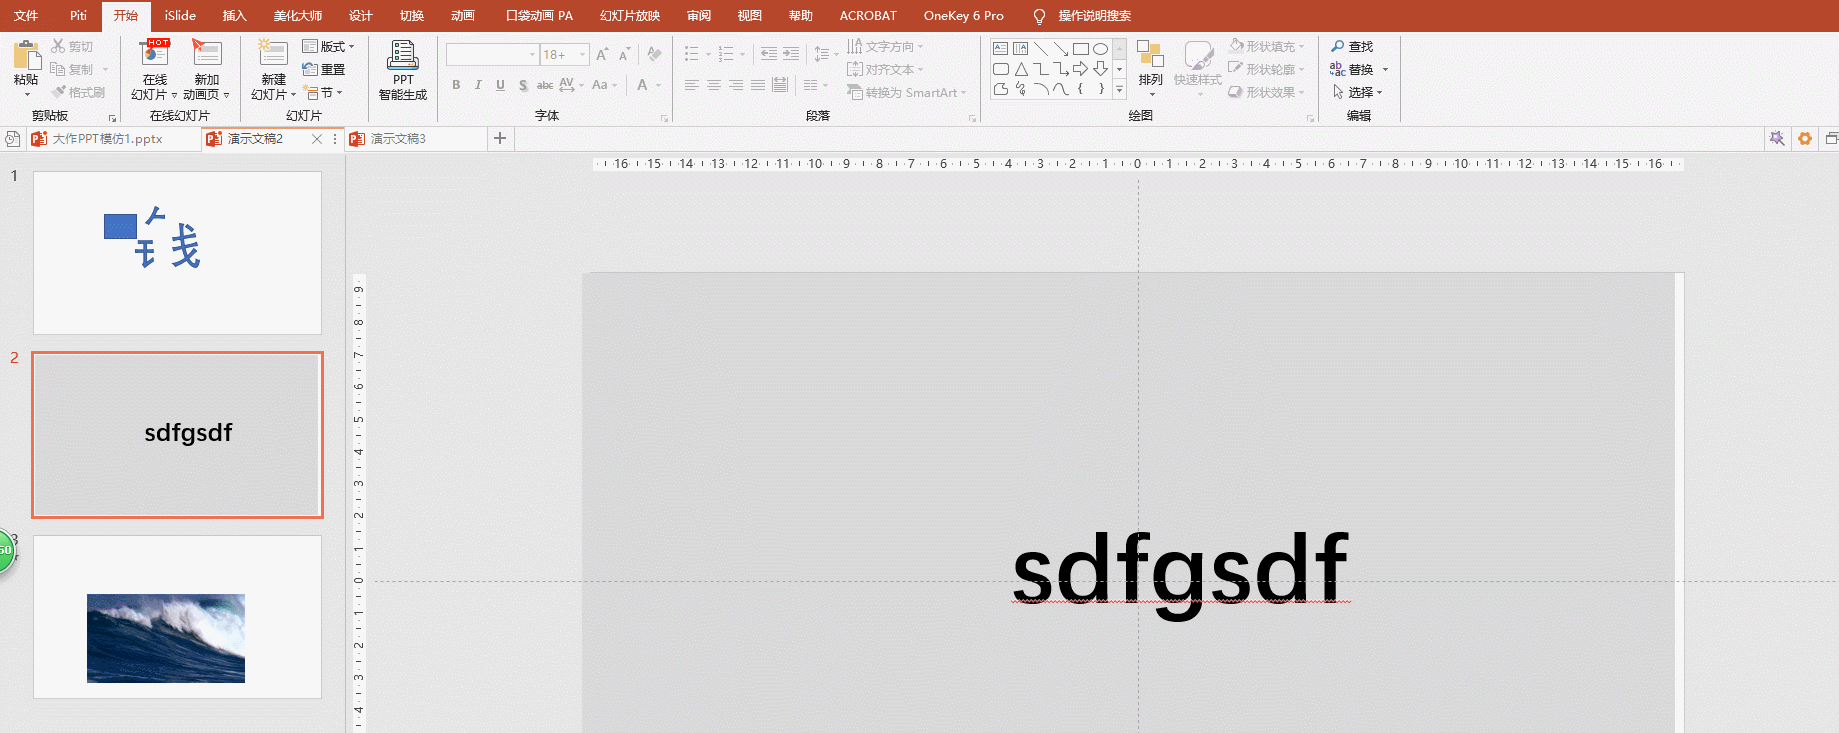Click the history icon left of document tabs

click(x=12, y=139)
